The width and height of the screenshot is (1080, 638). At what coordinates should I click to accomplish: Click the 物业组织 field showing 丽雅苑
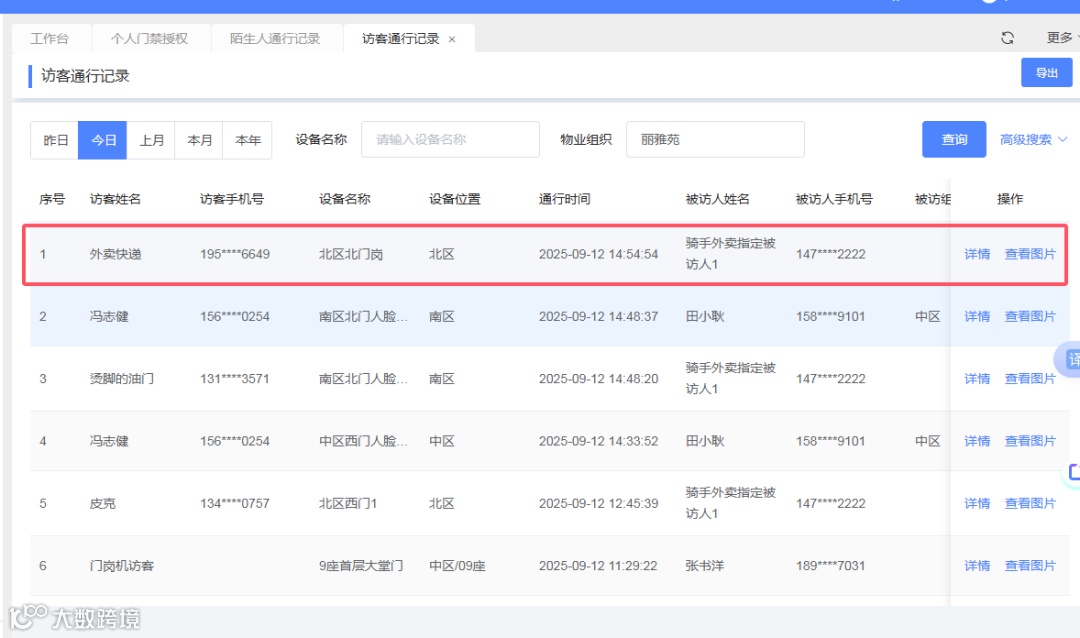click(715, 140)
